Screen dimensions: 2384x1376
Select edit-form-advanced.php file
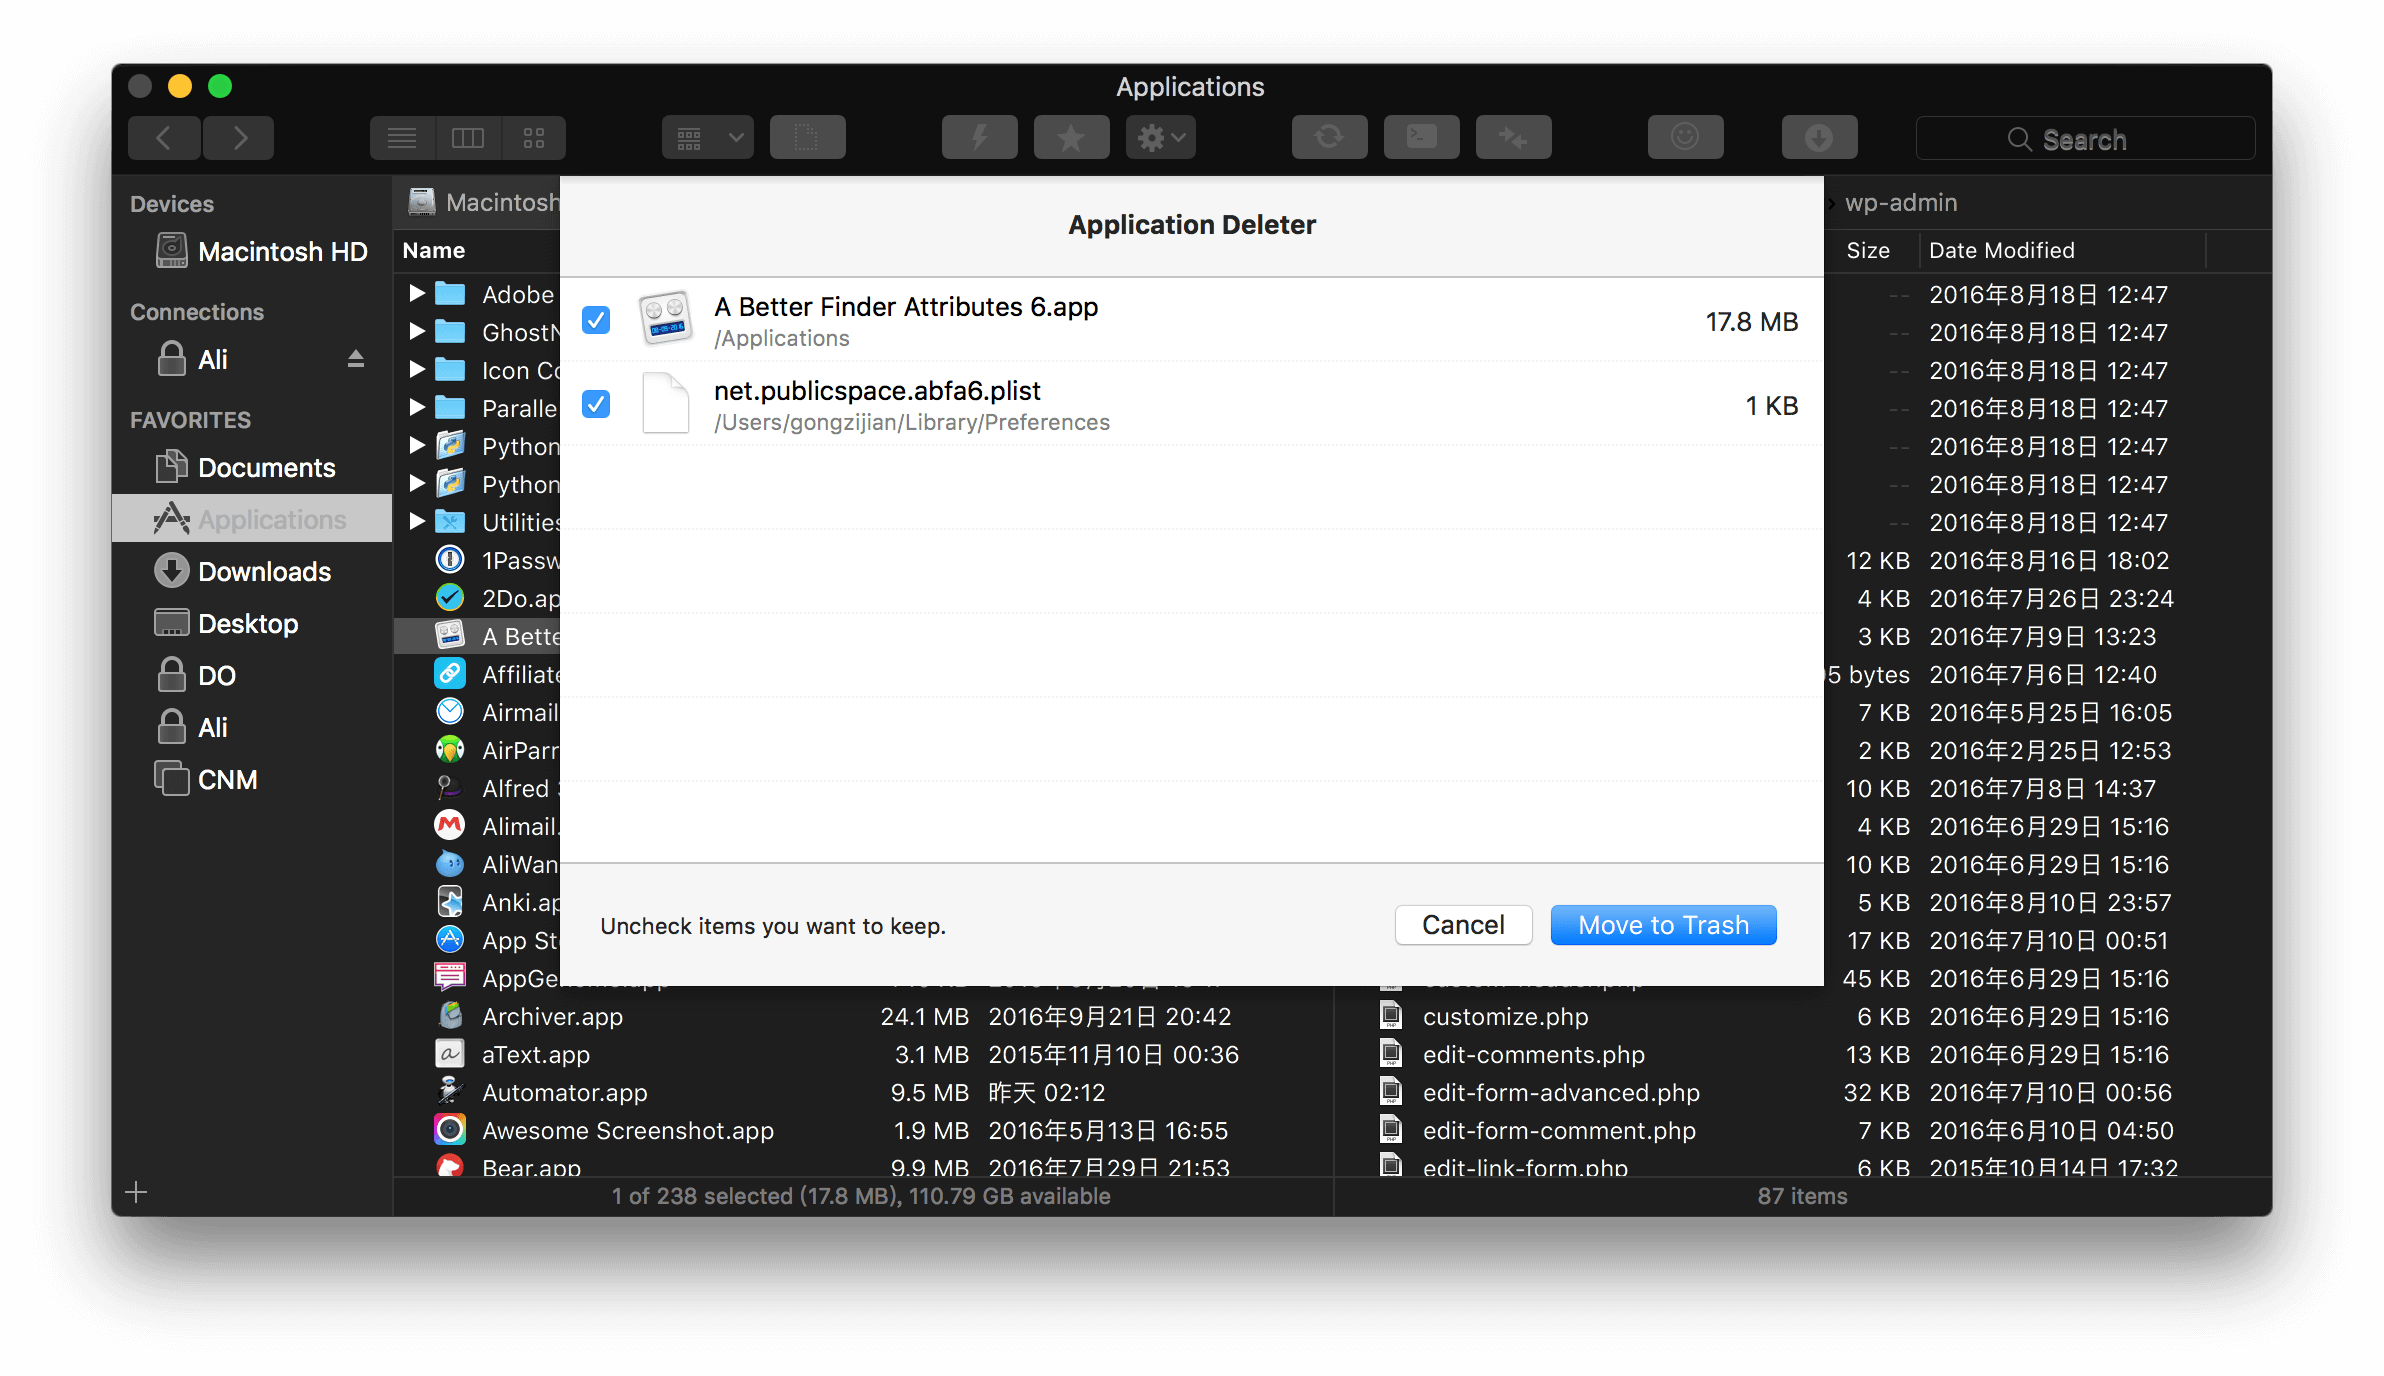(x=1804, y=1092)
